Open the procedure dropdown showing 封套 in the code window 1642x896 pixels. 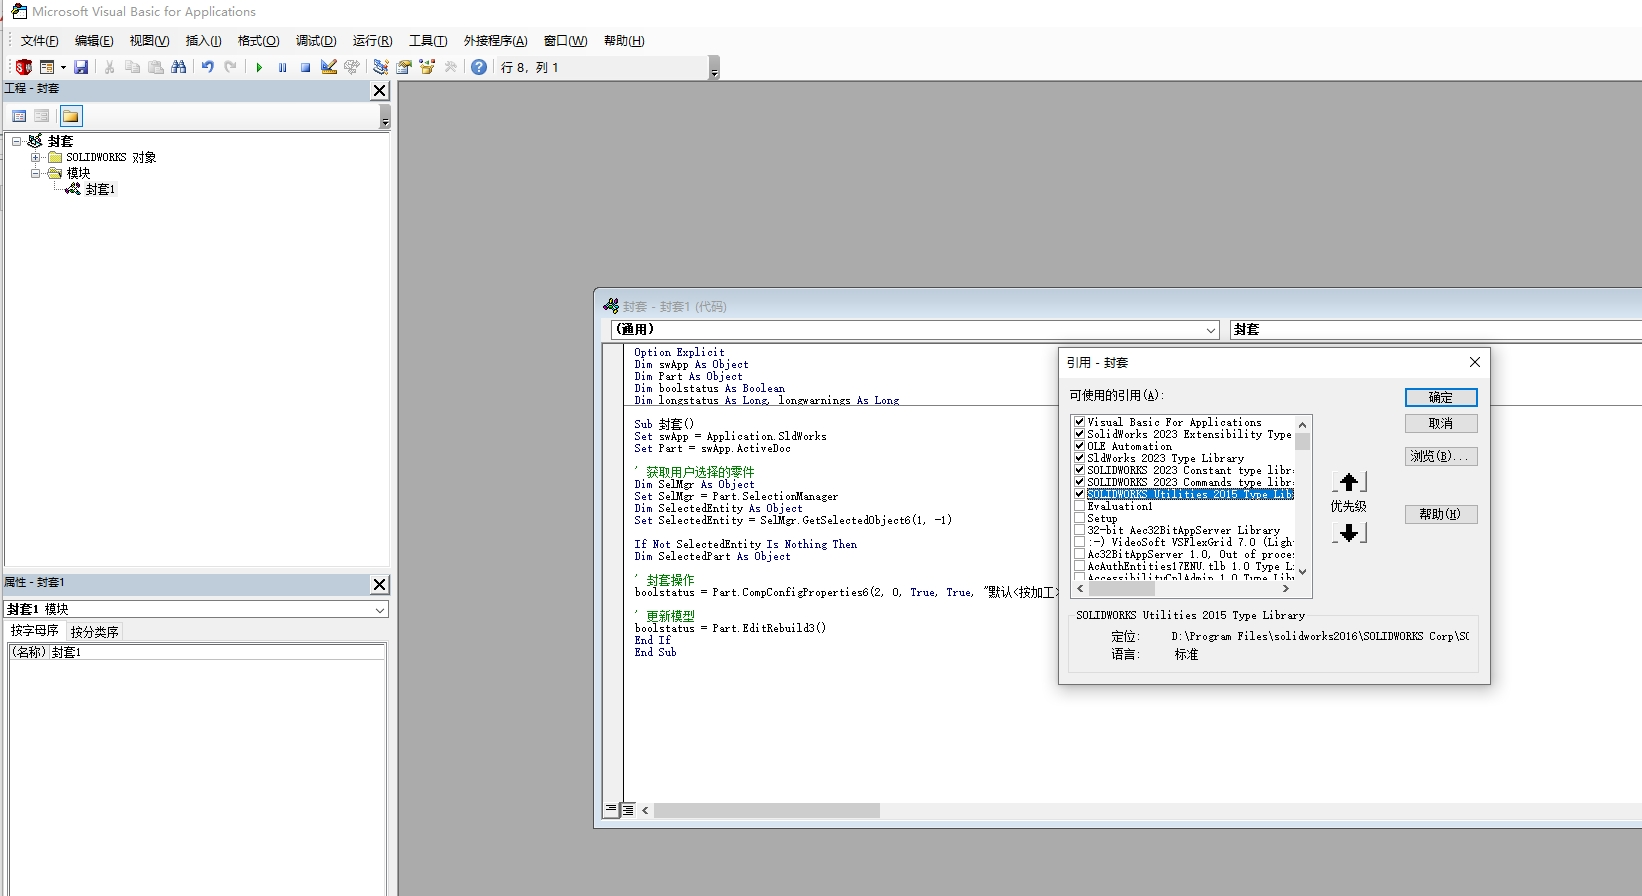pyautogui.click(x=1436, y=330)
